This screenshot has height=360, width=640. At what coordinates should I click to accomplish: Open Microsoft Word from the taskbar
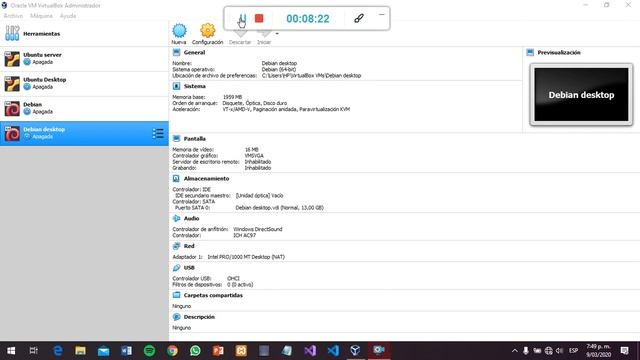coord(127,351)
